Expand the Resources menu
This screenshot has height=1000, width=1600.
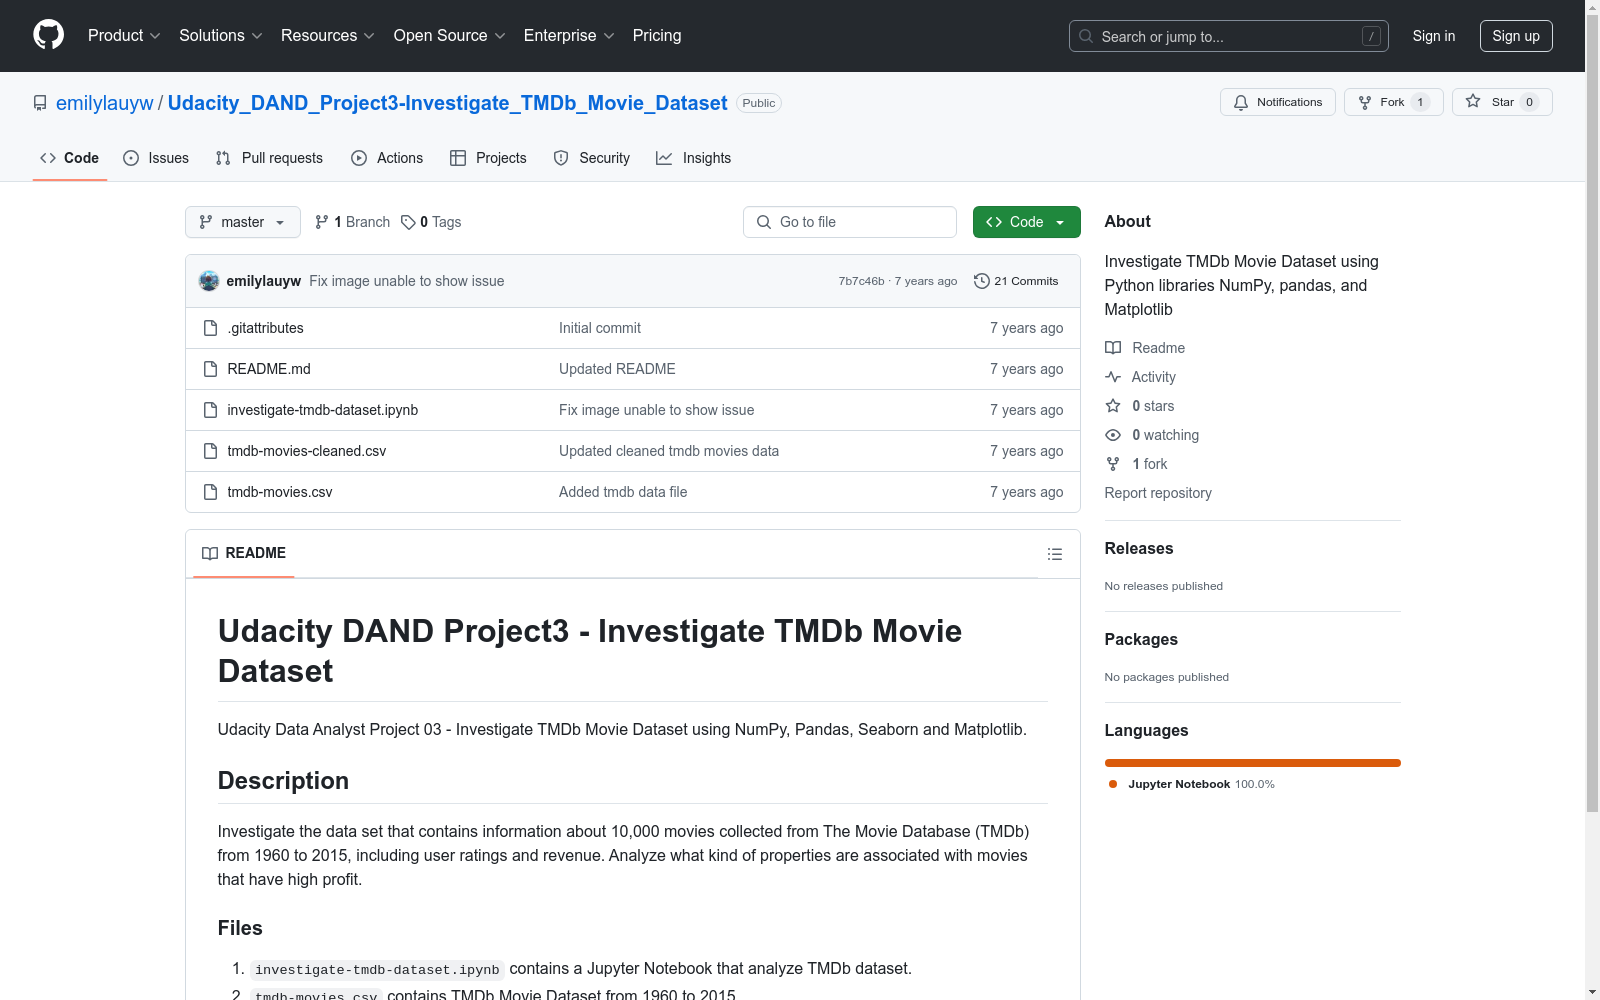[x=328, y=36]
